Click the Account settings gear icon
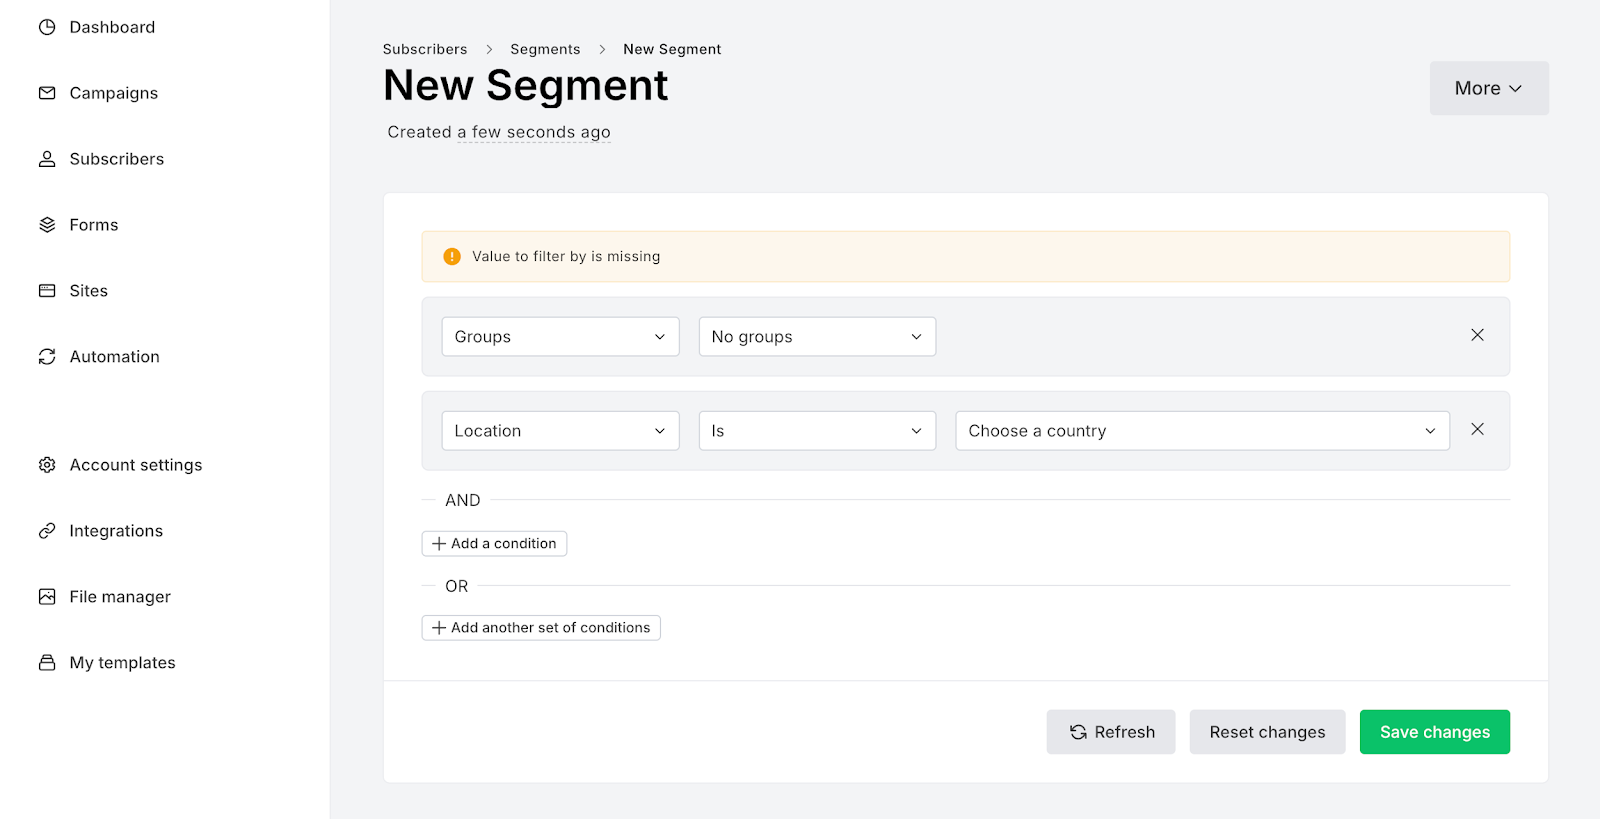Screen dimensions: 1600x819 click(x=47, y=465)
